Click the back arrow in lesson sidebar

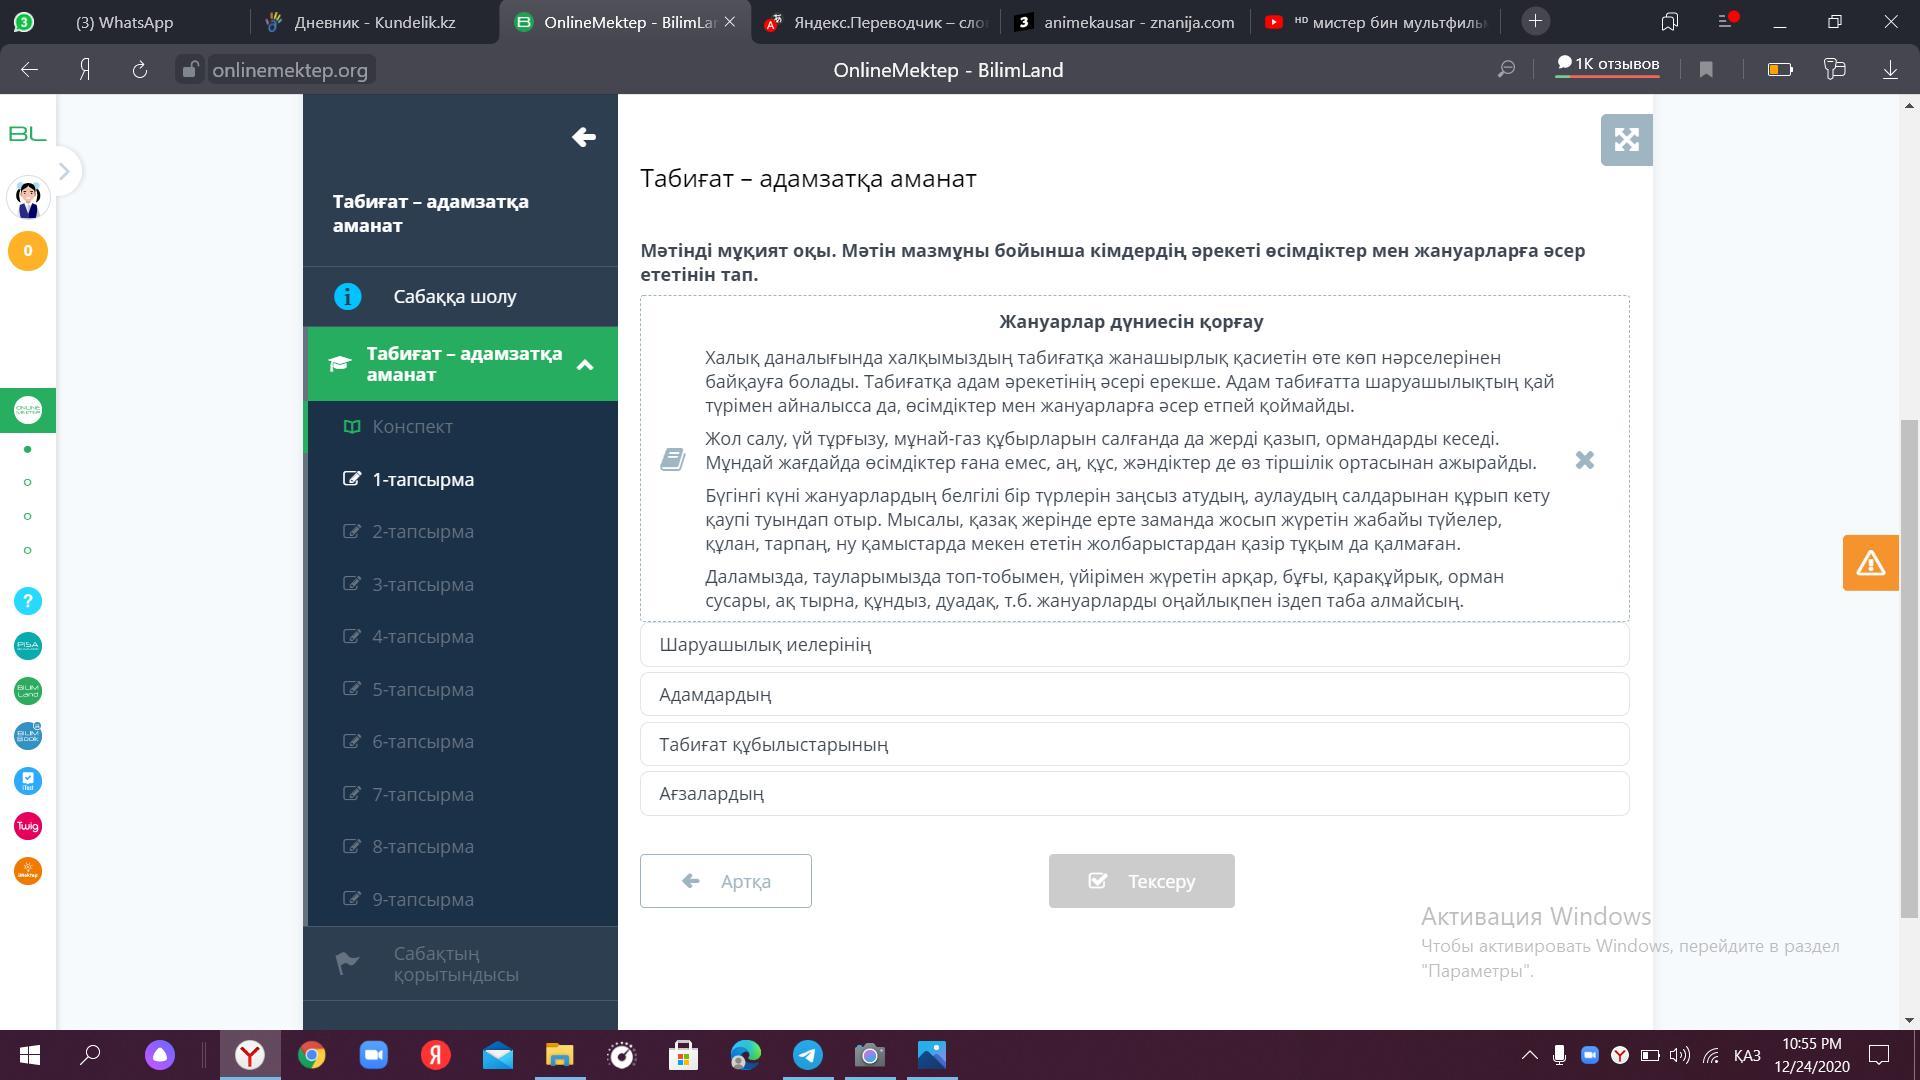pyautogui.click(x=584, y=137)
